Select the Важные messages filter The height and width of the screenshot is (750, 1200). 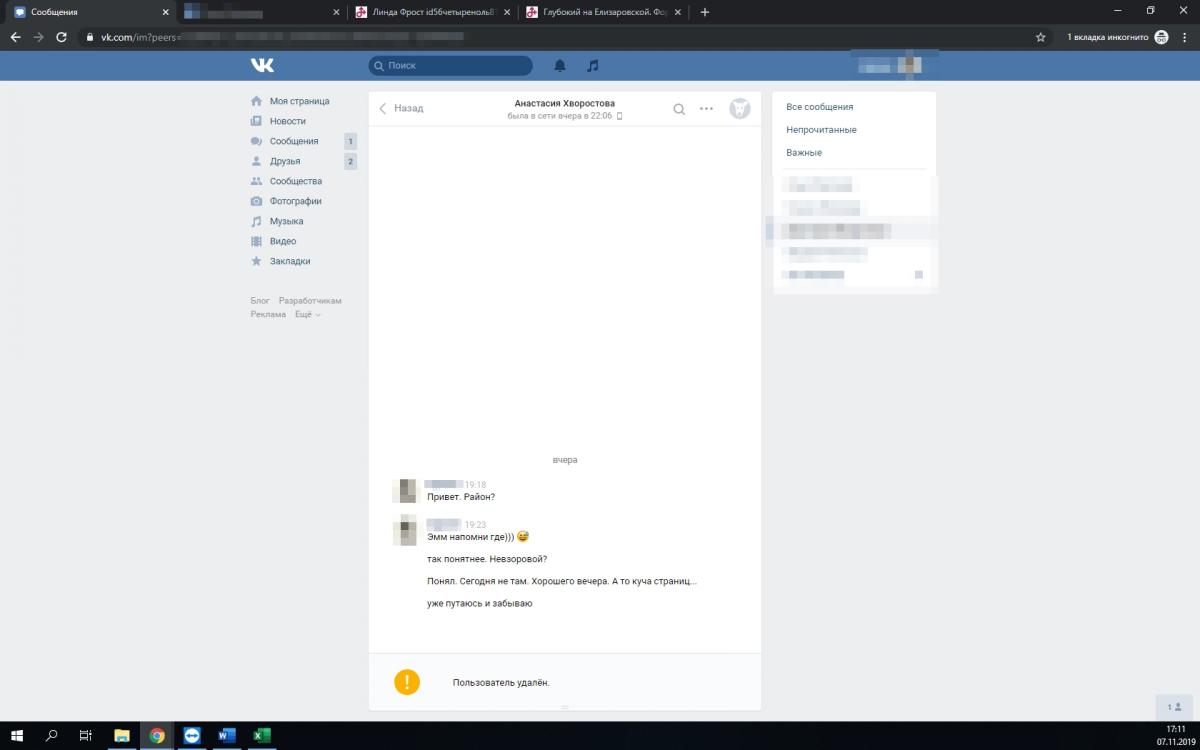coord(804,153)
